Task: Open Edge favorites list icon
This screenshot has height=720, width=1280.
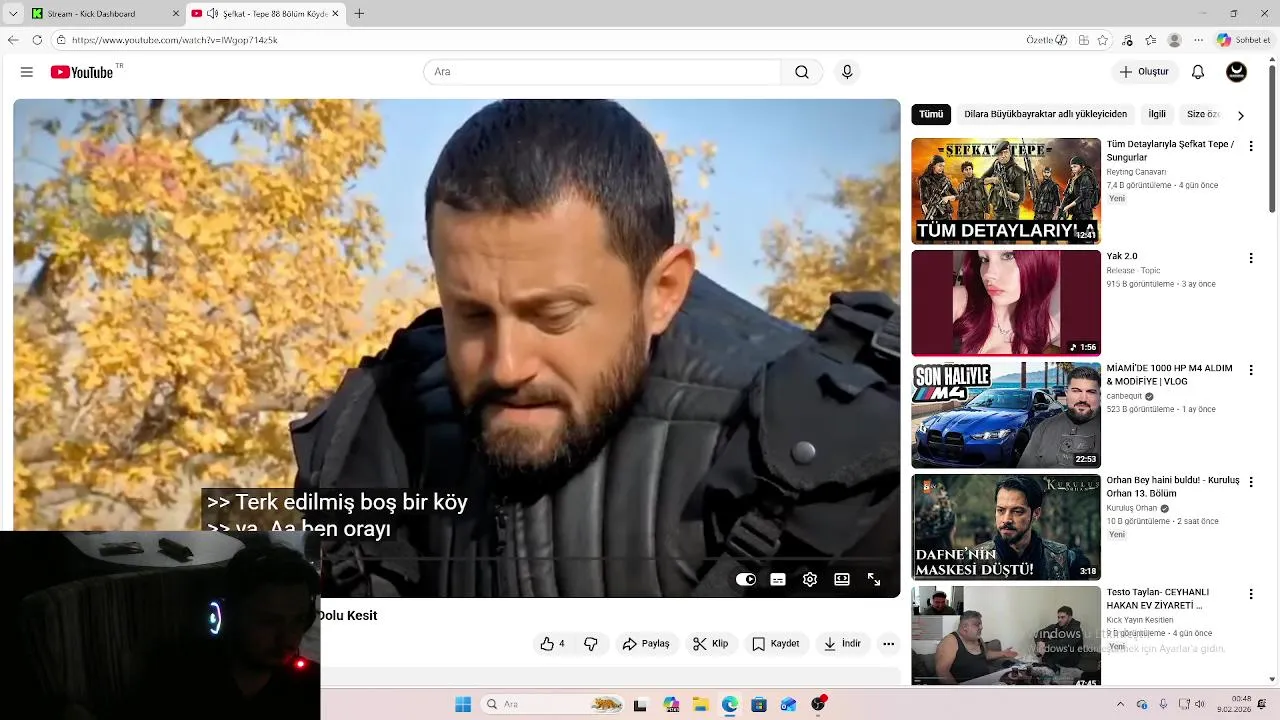Action: 1151,40
